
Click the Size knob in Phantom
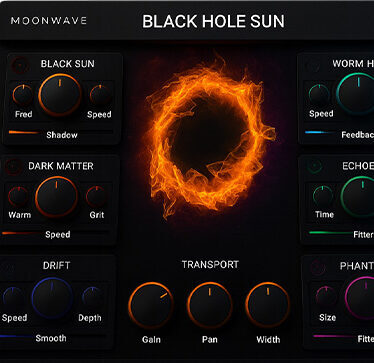pos(326,297)
